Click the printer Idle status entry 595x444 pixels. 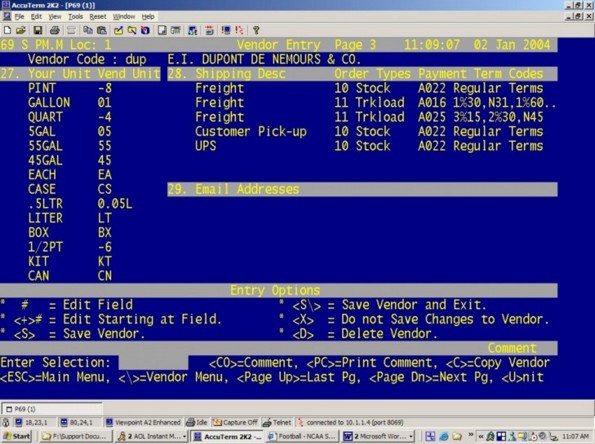(197, 422)
